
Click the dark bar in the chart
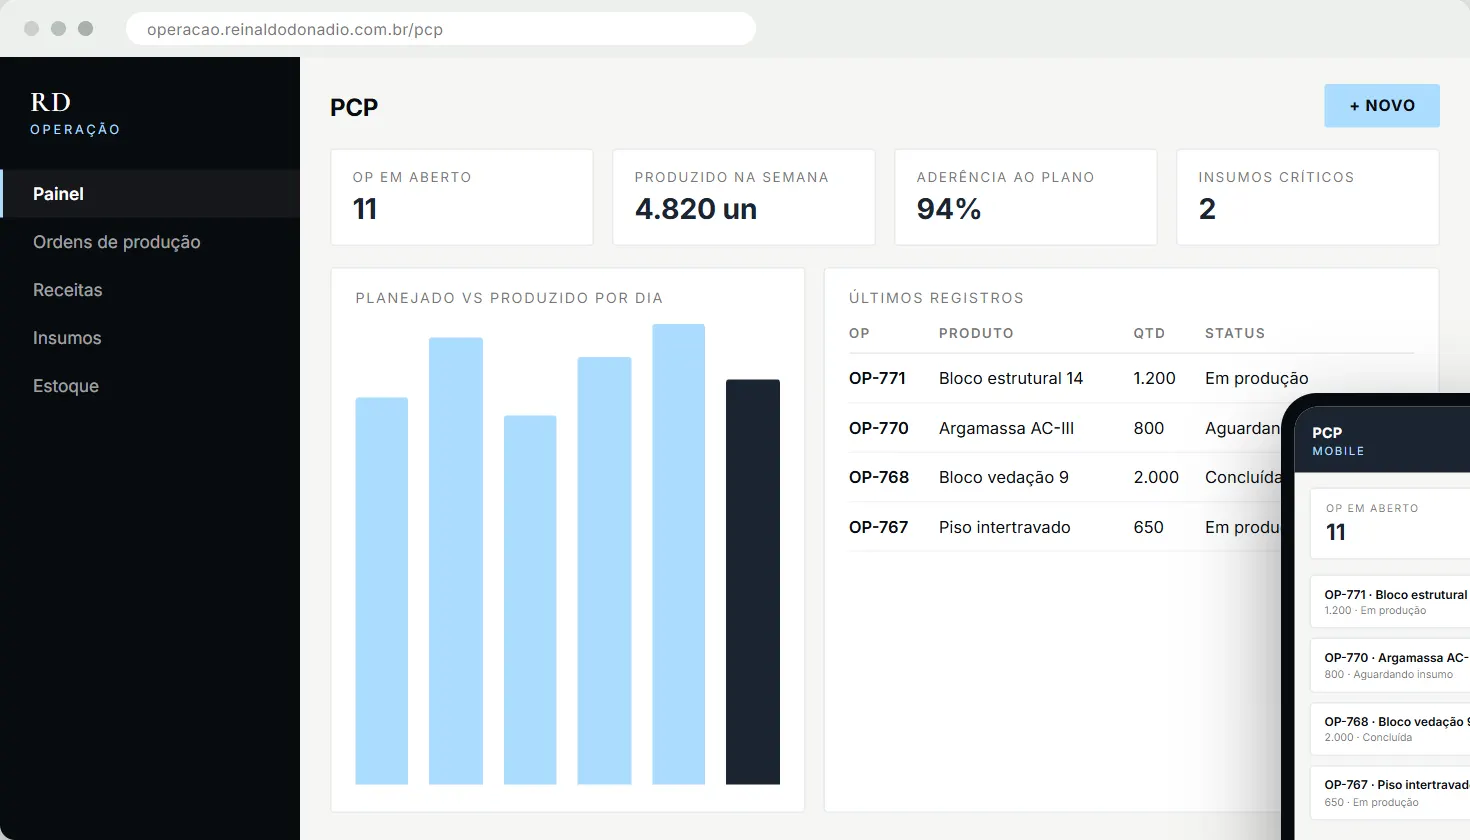[753, 582]
